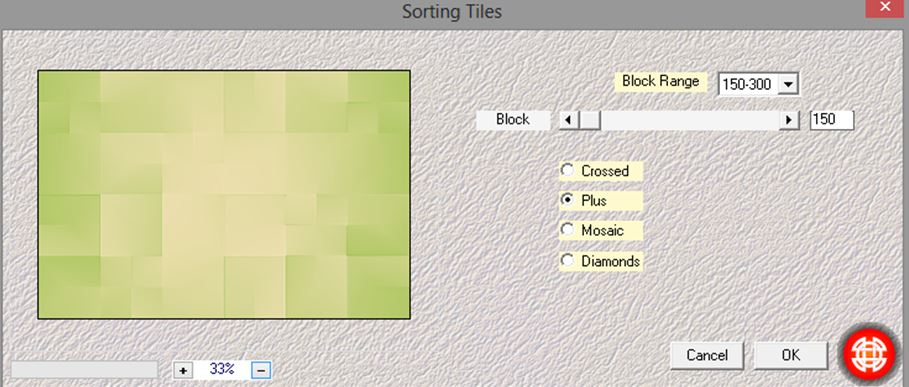This screenshot has height=387, width=909.
Task: Click the green tiled preview image
Action: pyautogui.click(x=224, y=195)
